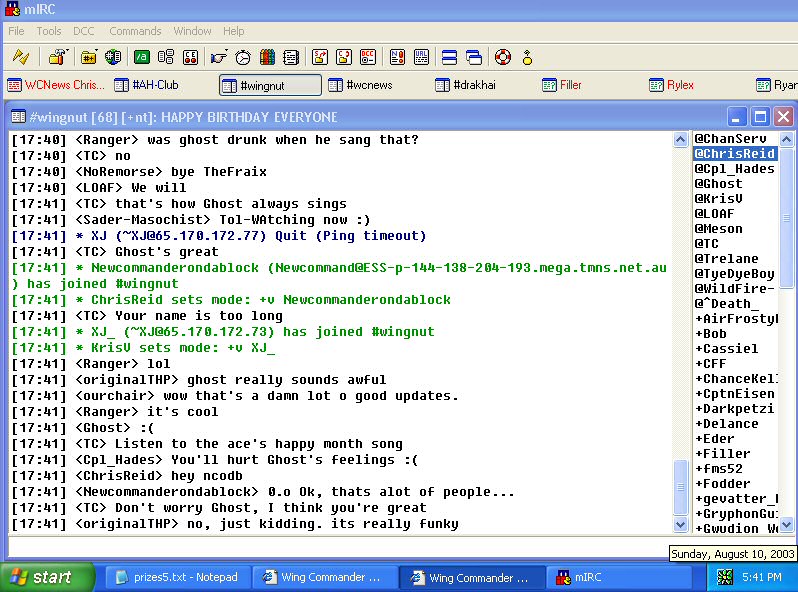The image size is (798, 592).
Task: Click the lifebuoy Help icon
Action: click(502, 57)
